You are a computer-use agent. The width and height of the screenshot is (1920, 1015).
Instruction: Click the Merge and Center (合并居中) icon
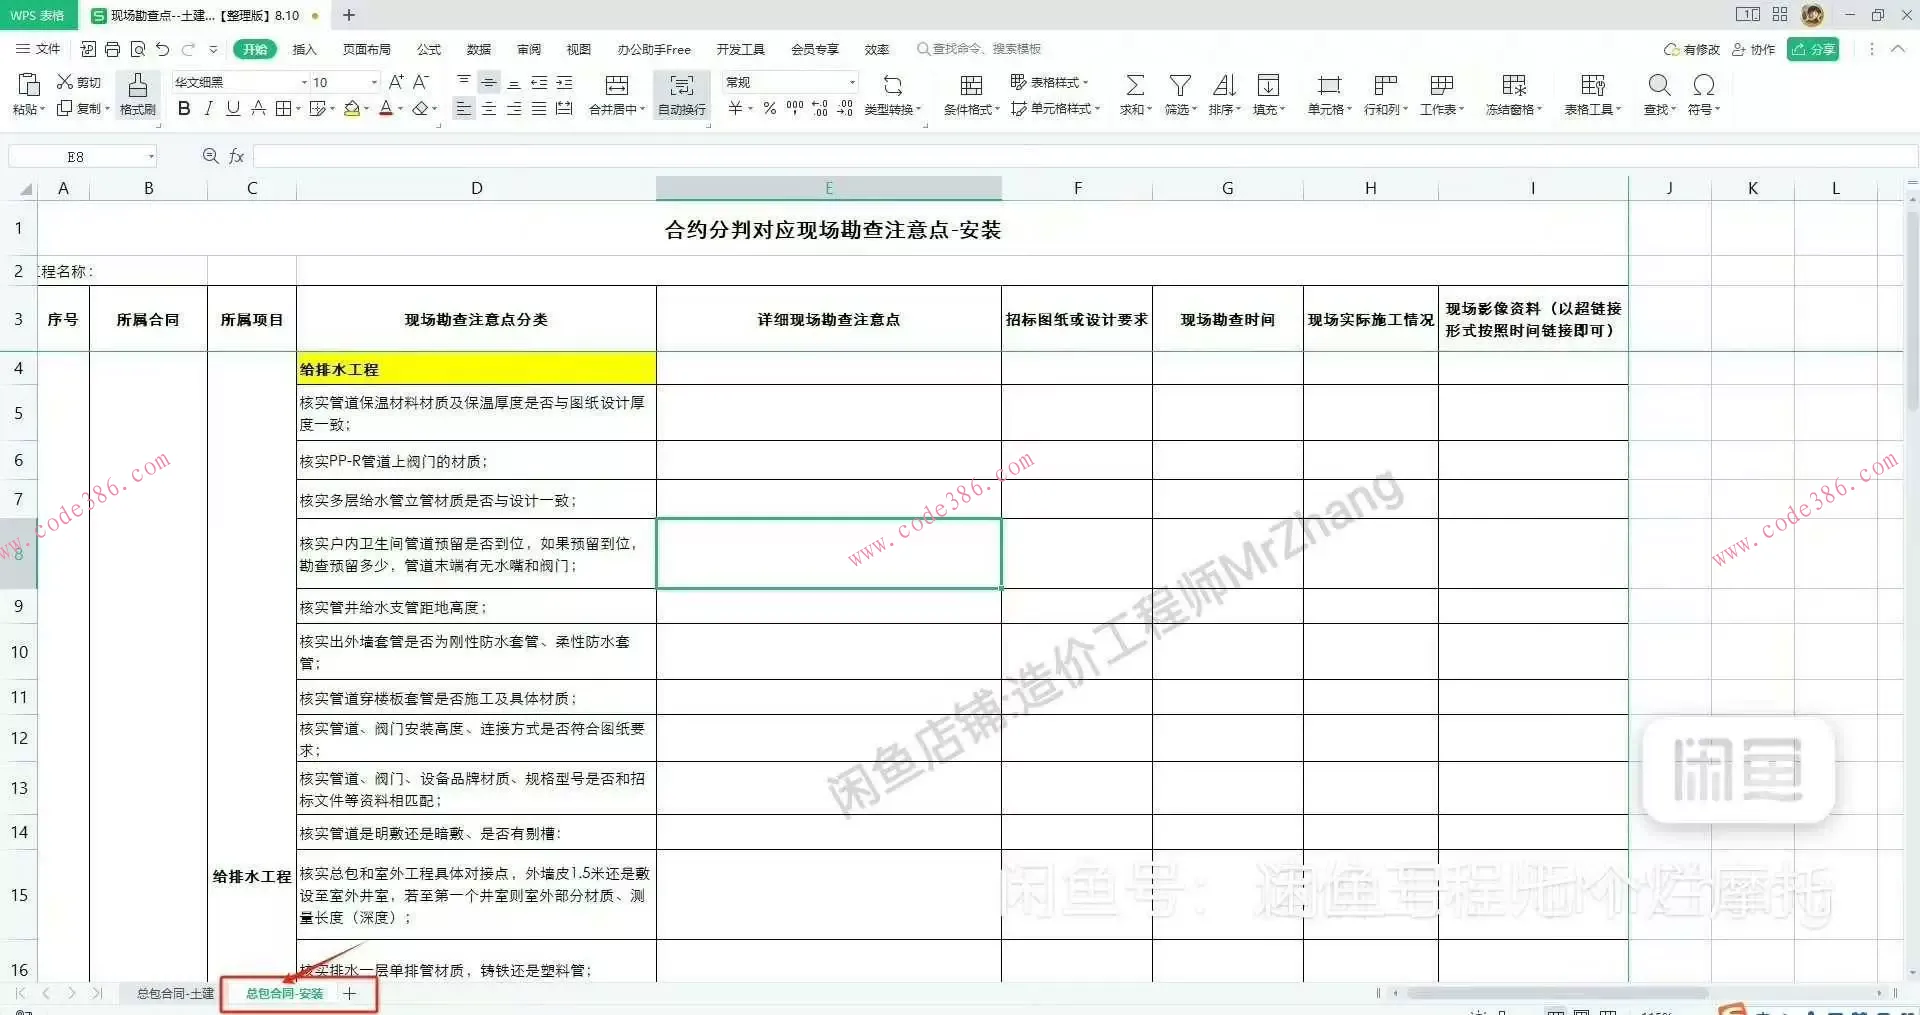pyautogui.click(x=617, y=86)
